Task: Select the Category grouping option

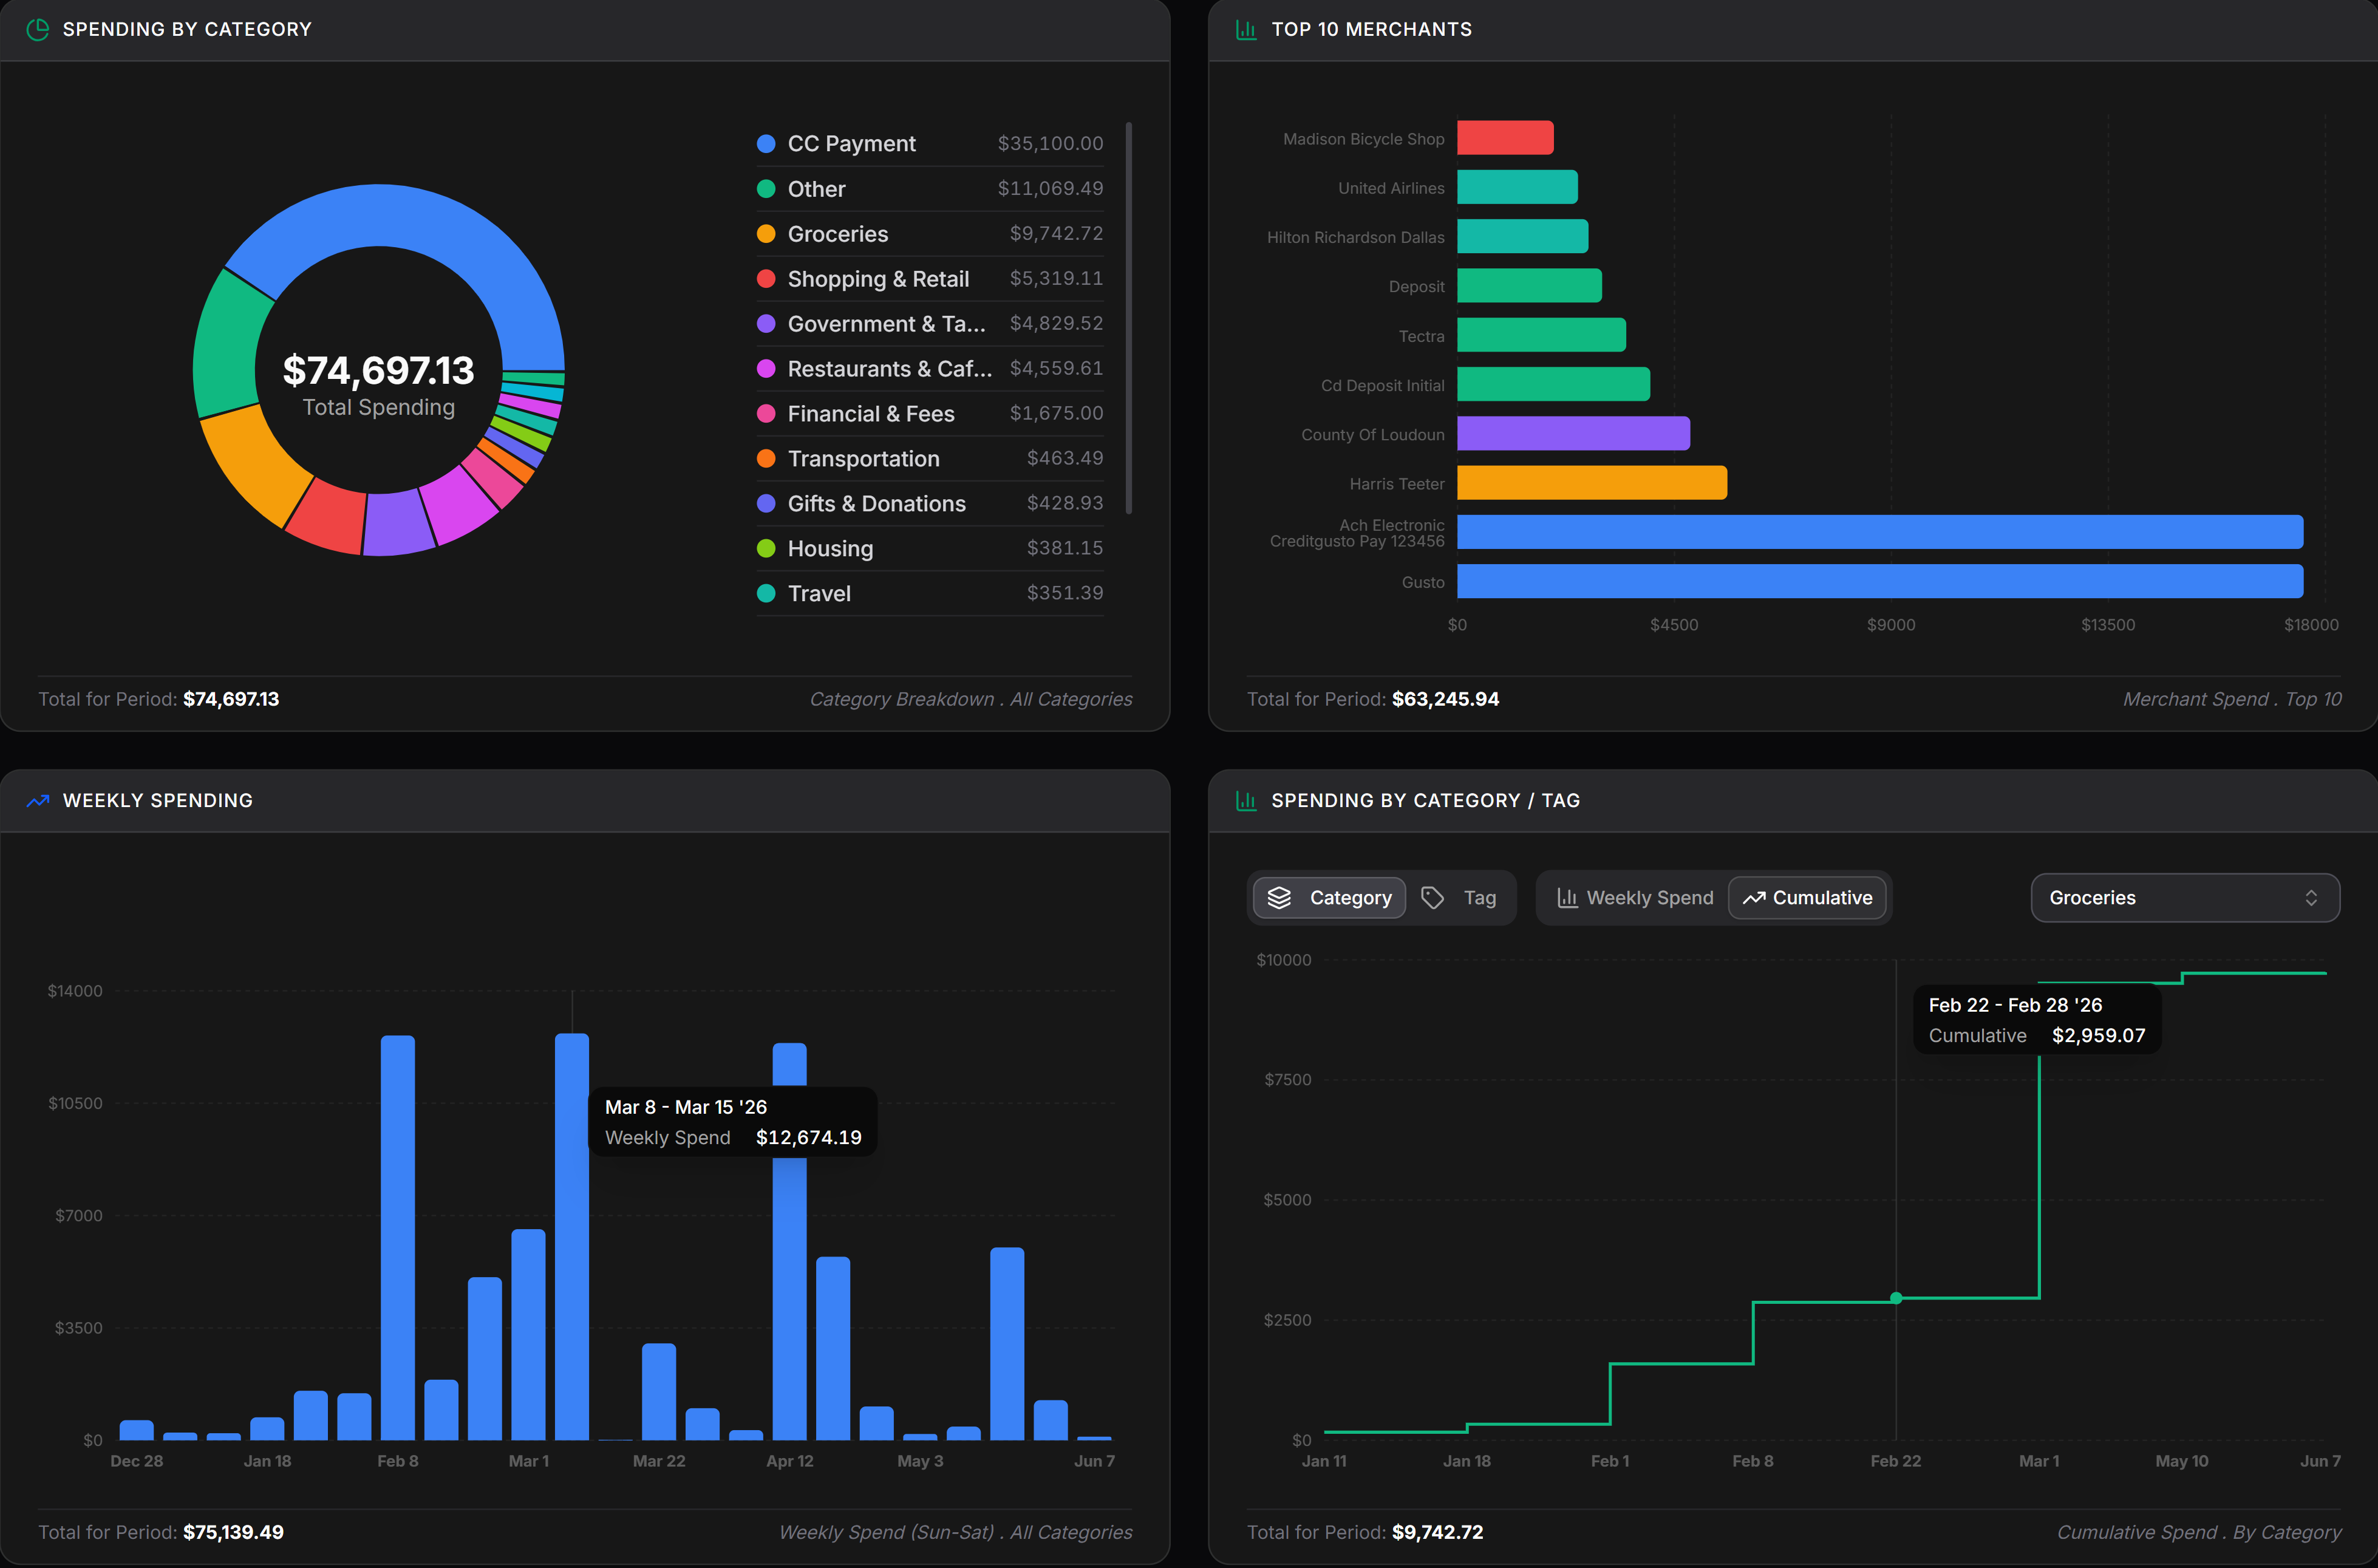Action: [x=1329, y=898]
